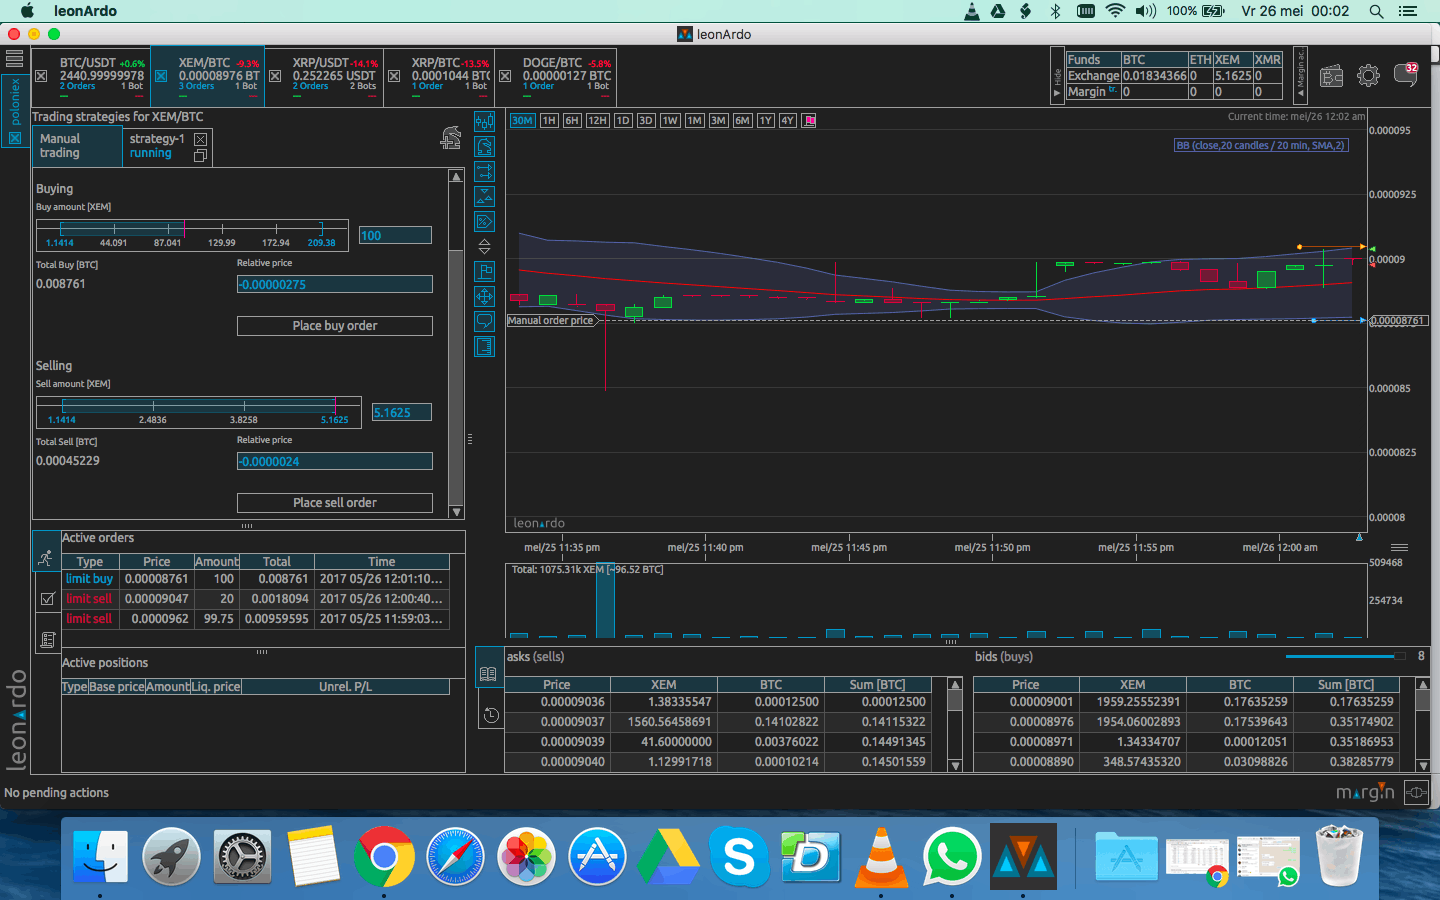Click bids table scroll up arrow
Screen dimensions: 1440x900
pyautogui.click(x=1423, y=685)
